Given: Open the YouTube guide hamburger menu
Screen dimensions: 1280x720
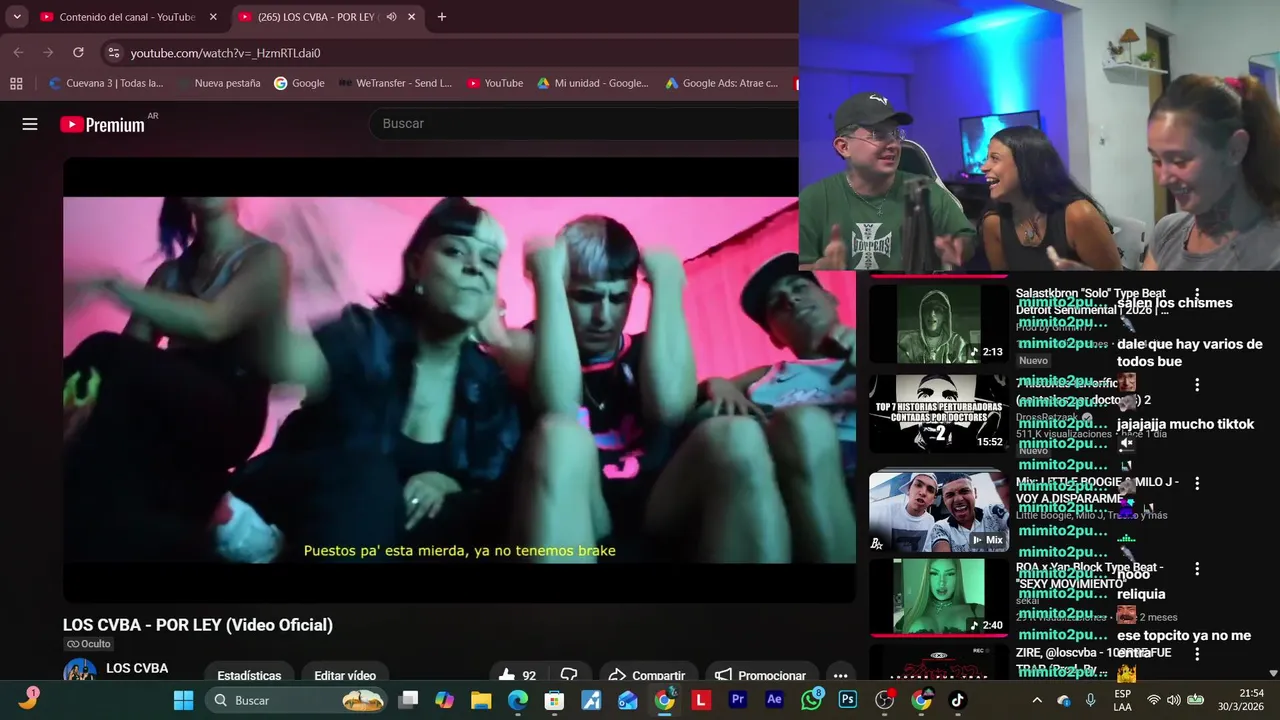Looking at the screenshot, I should tap(30, 124).
